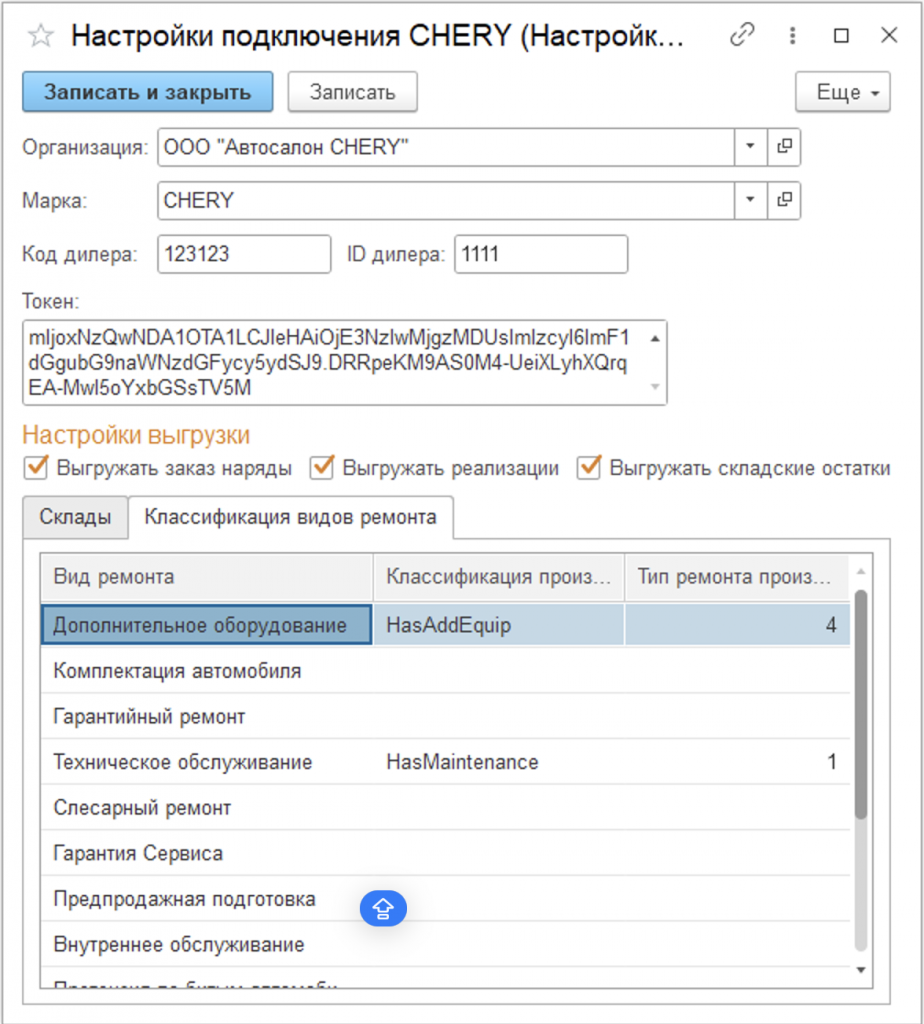Click Записать и закрыть button

point(148,92)
